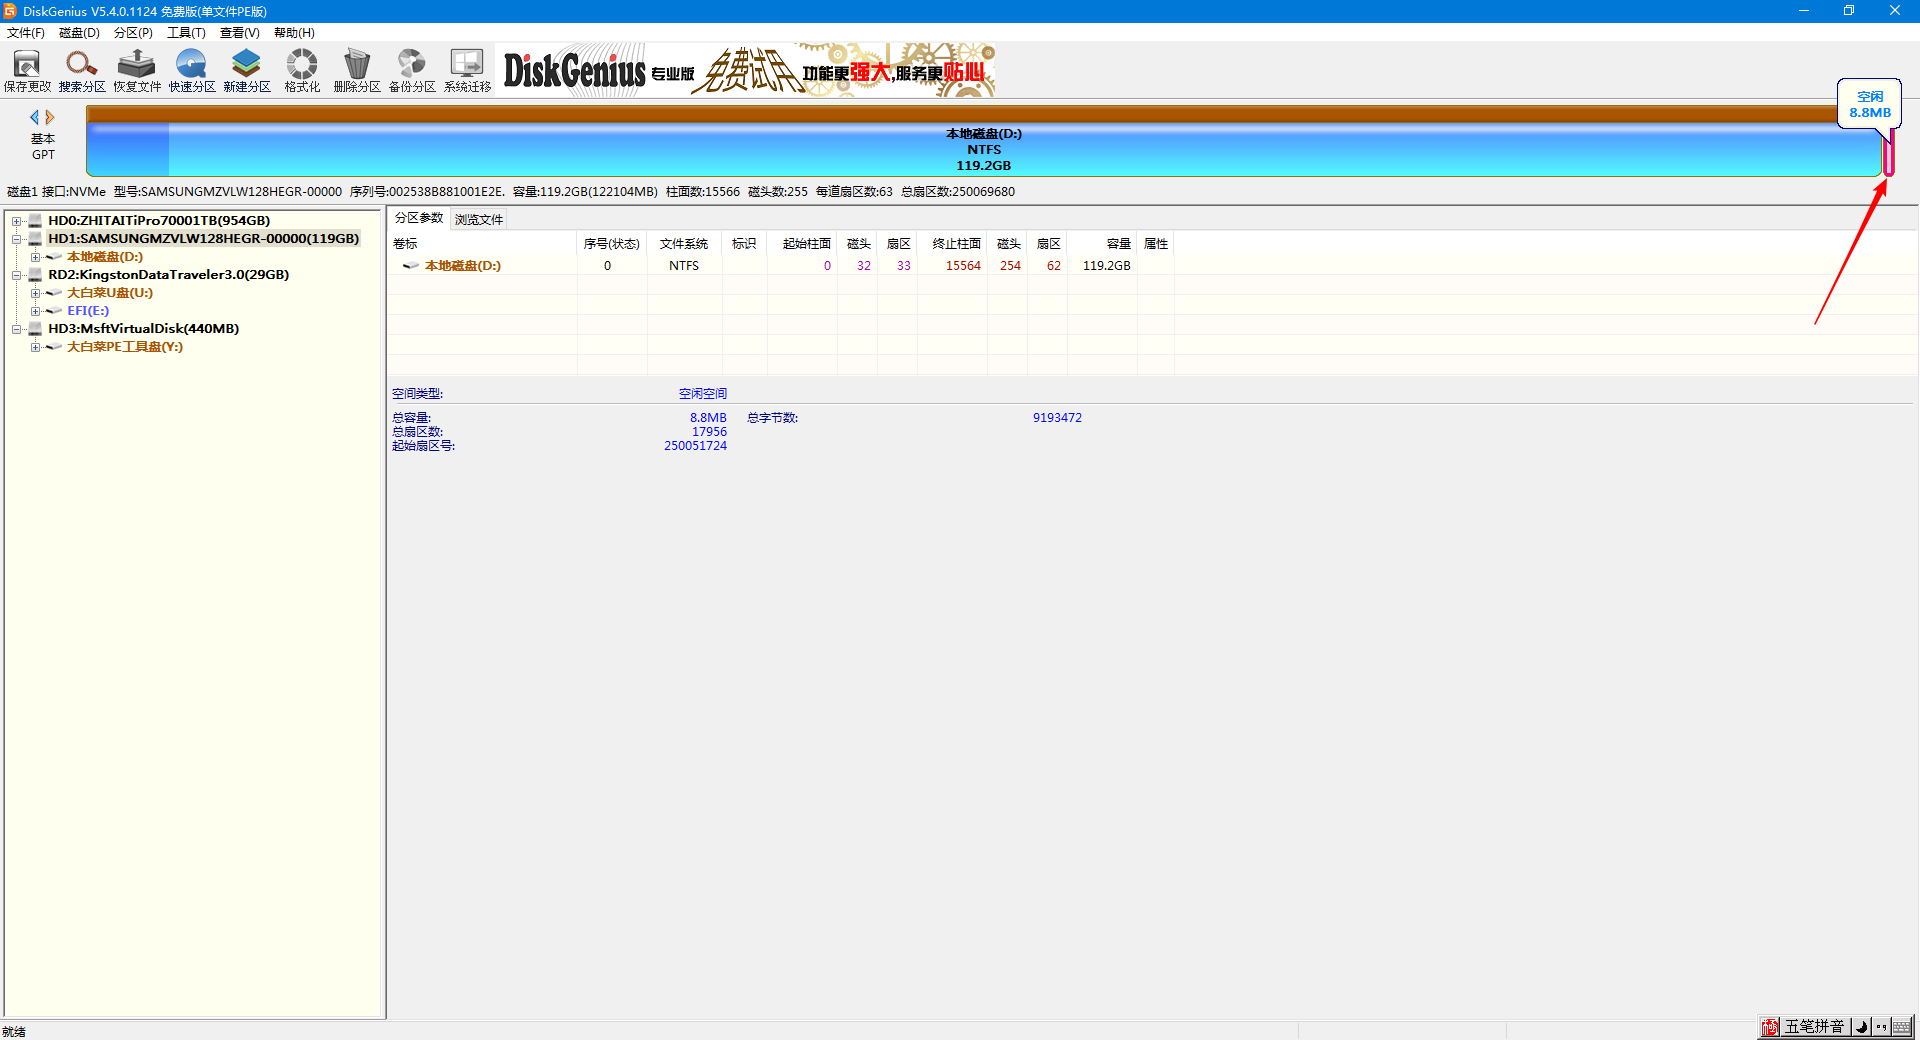
Task: Open the 帮助(H) menu
Action: point(294,33)
